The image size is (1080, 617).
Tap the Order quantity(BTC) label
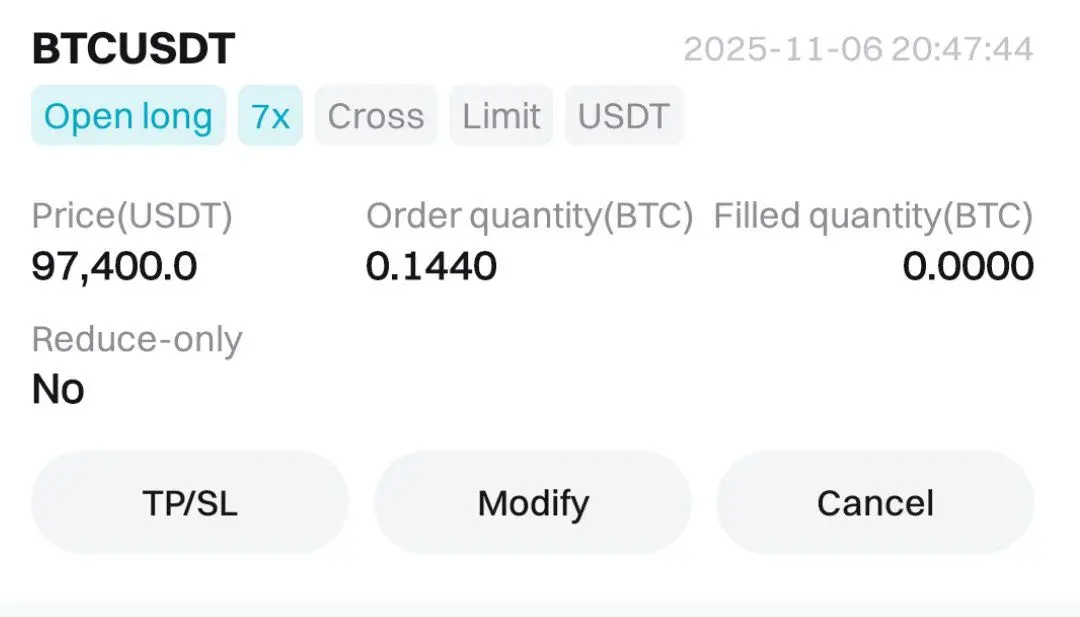[x=529, y=216]
